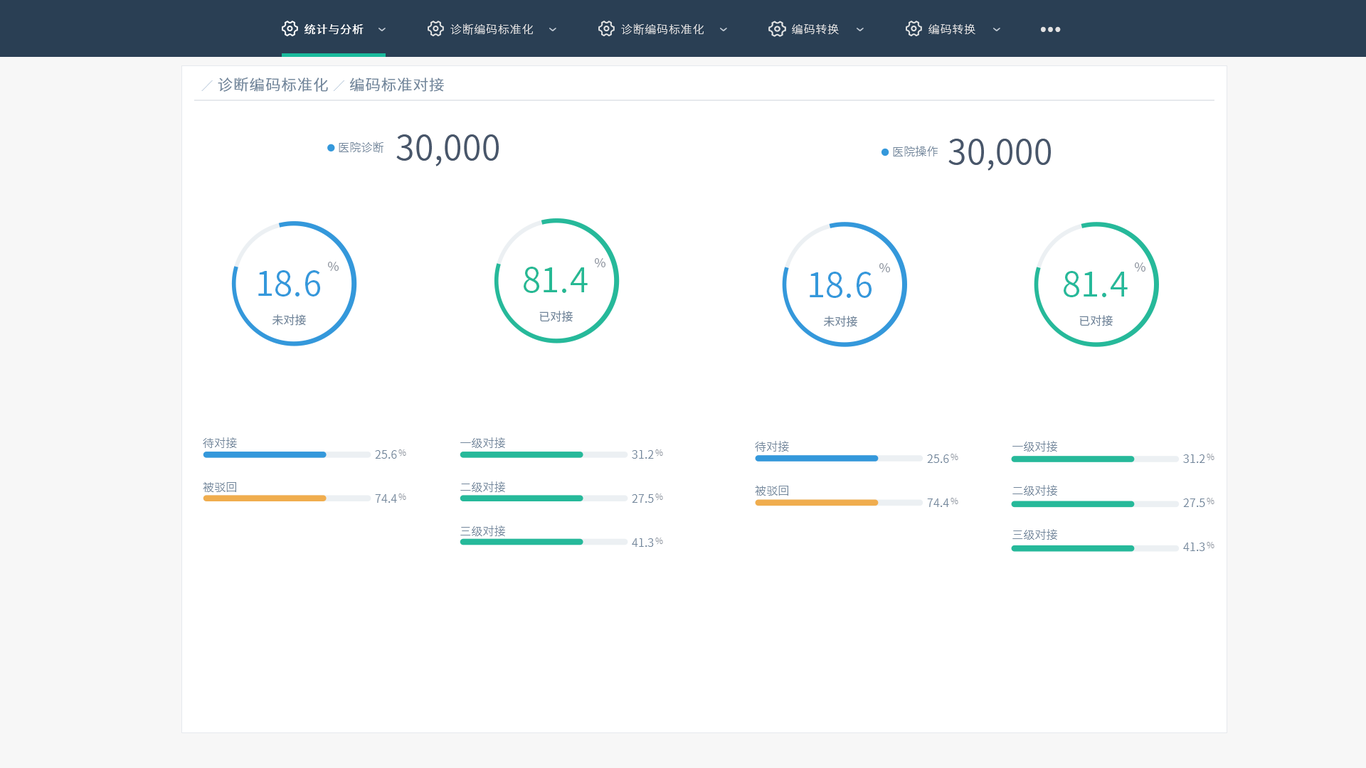The width and height of the screenshot is (1366, 768).
Task: Click the 41.3% value in the 医院诊断 section
Action: (x=647, y=542)
